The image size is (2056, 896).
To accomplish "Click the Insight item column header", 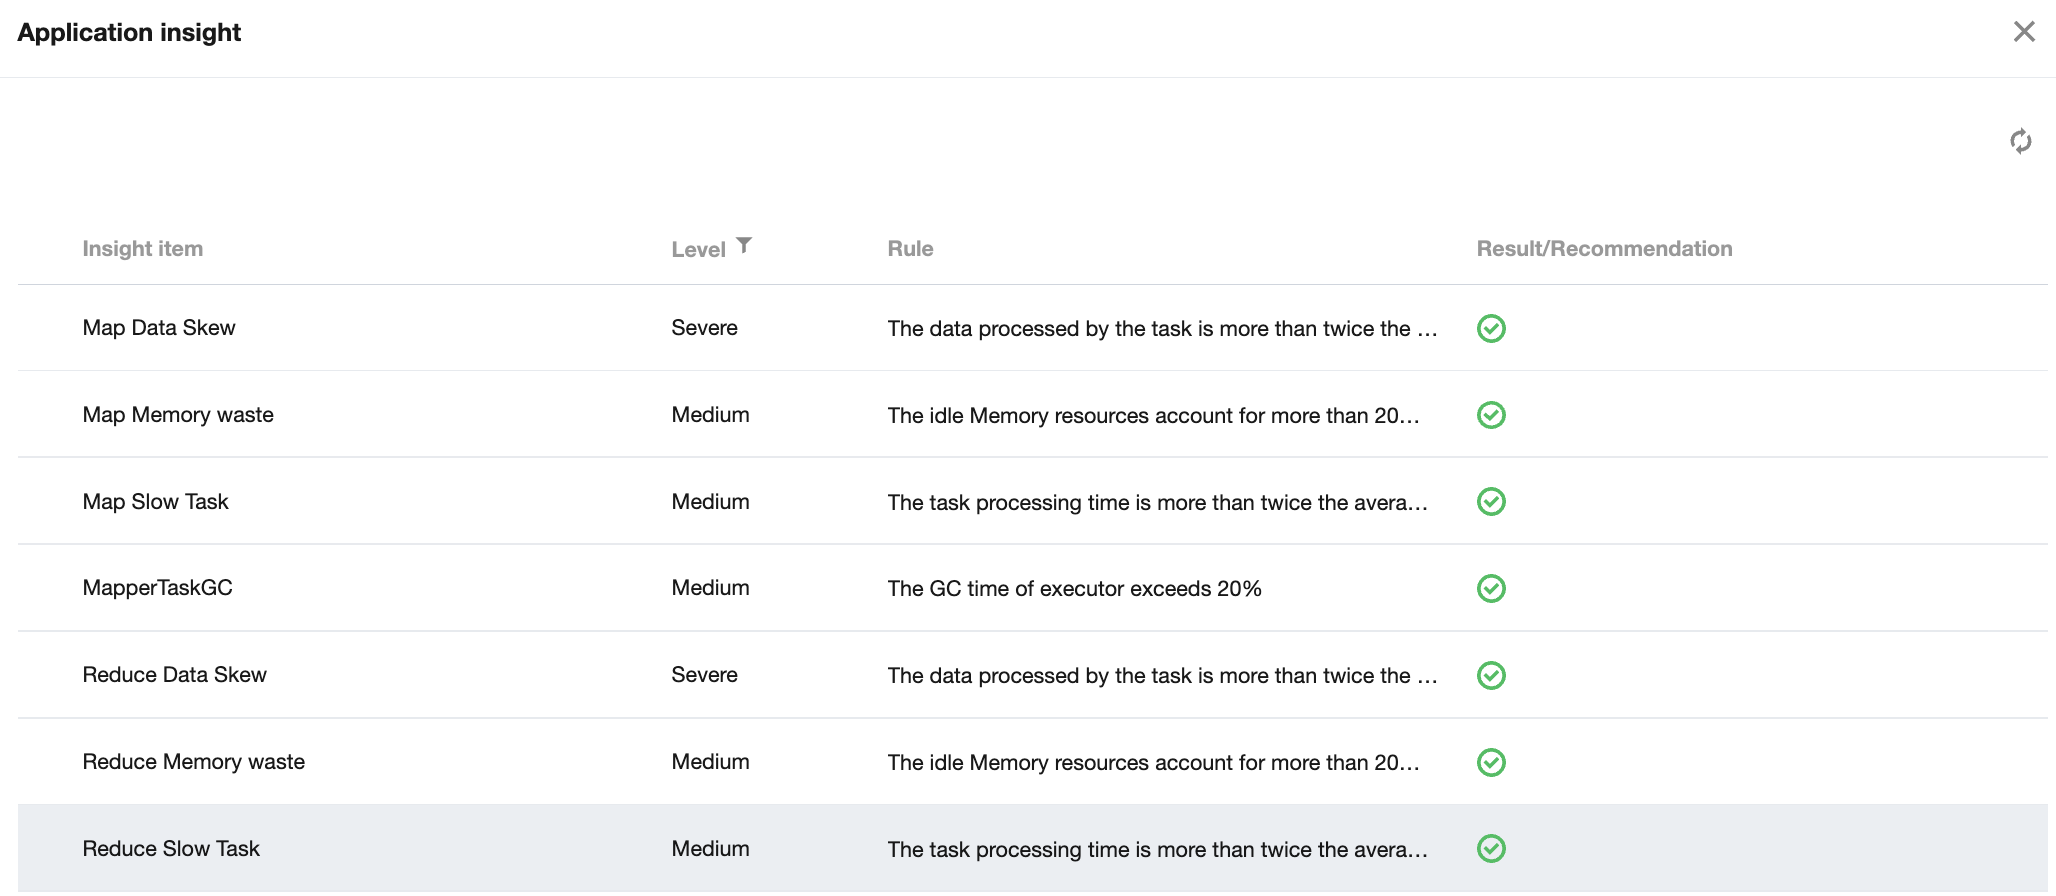I will 143,249.
